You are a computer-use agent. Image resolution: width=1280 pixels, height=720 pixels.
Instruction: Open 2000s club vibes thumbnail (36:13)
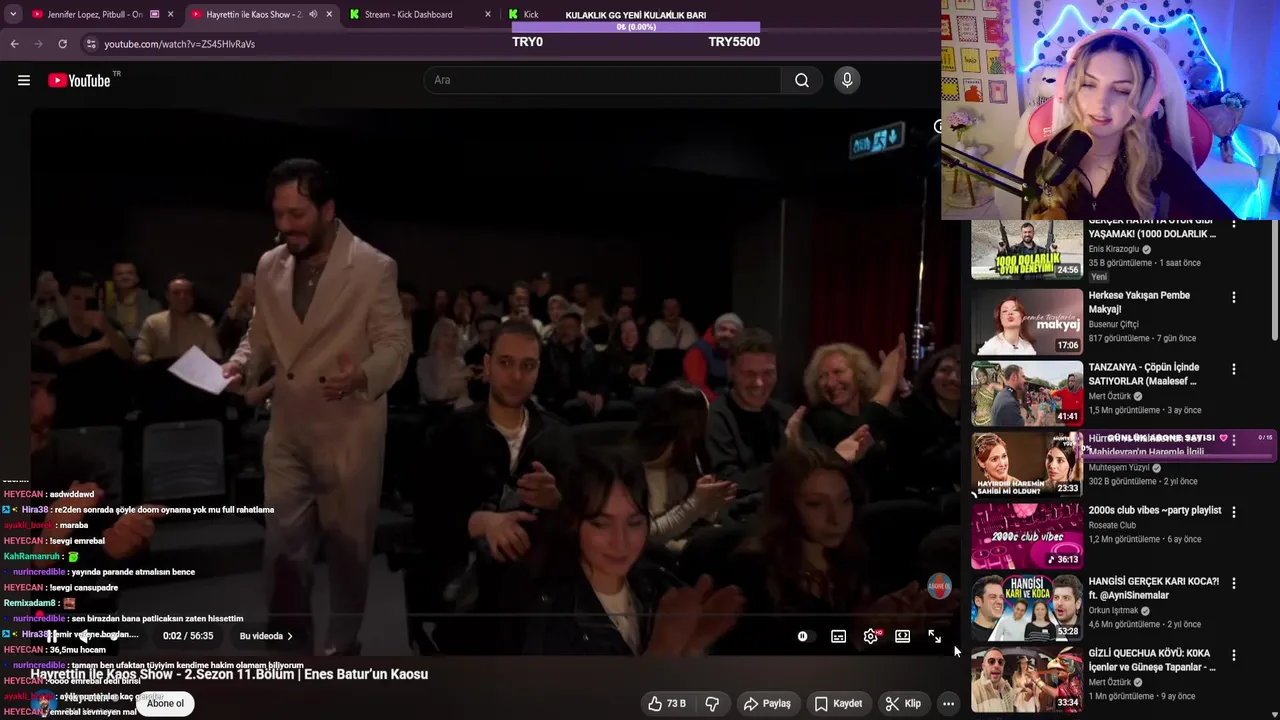pos(1027,537)
